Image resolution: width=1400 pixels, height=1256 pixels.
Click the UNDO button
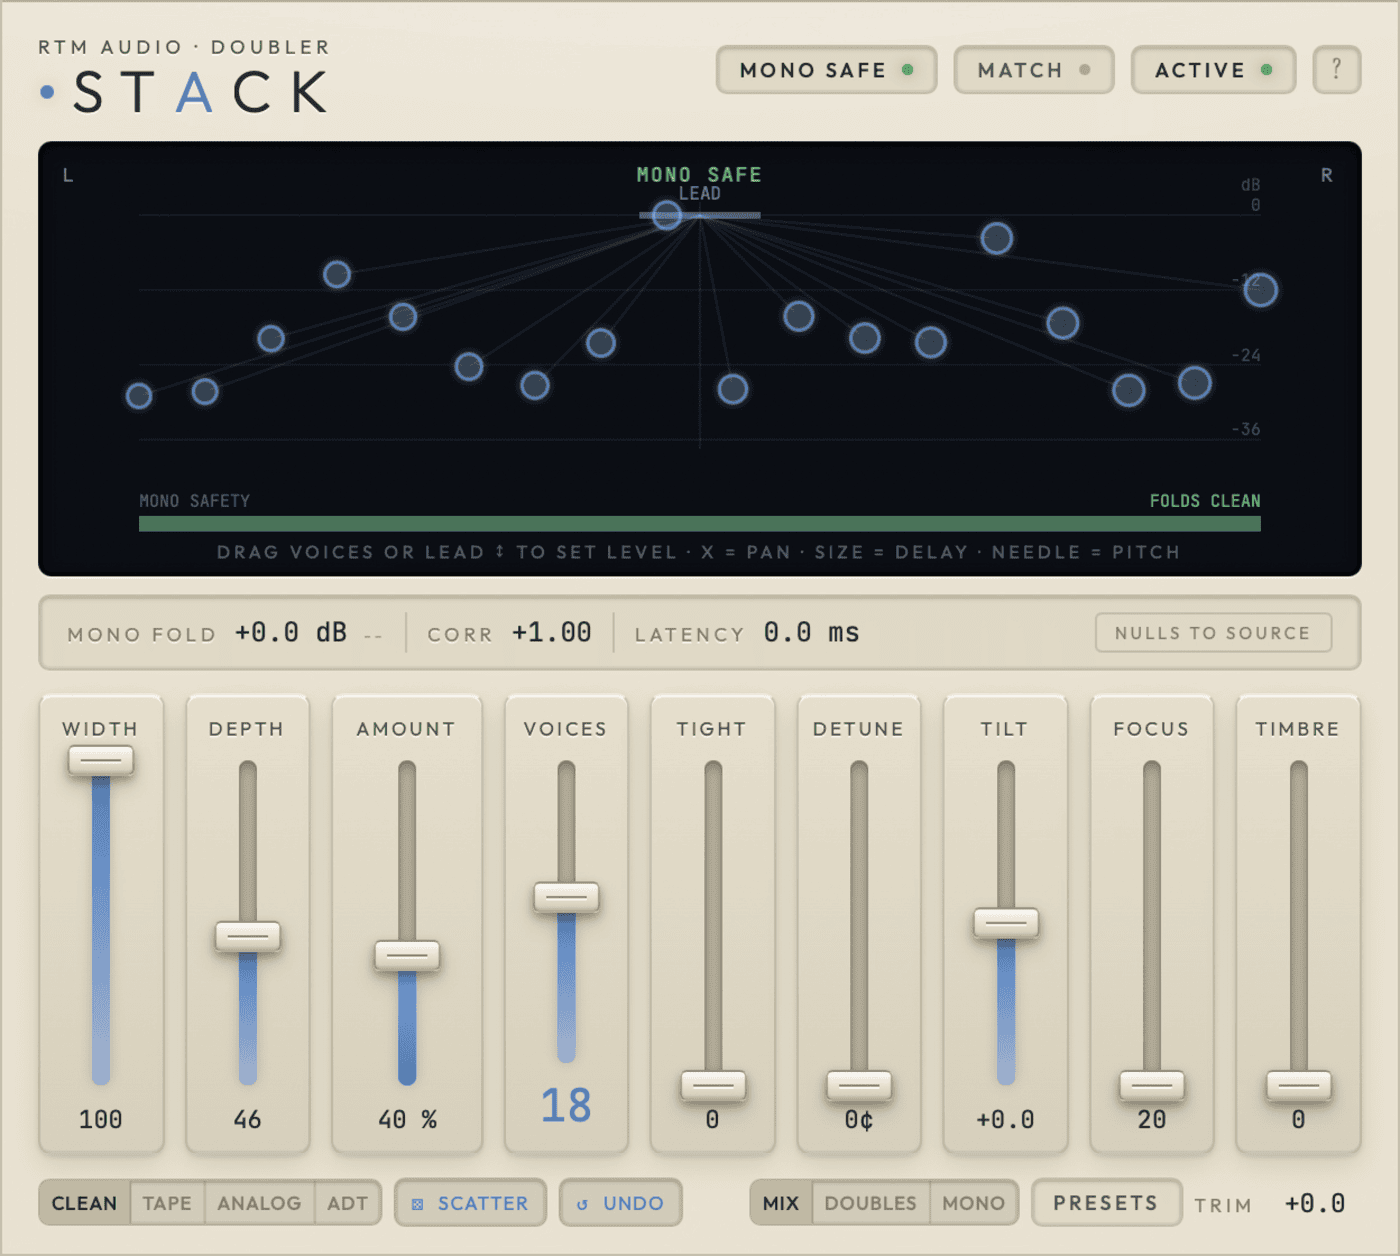click(620, 1203)
